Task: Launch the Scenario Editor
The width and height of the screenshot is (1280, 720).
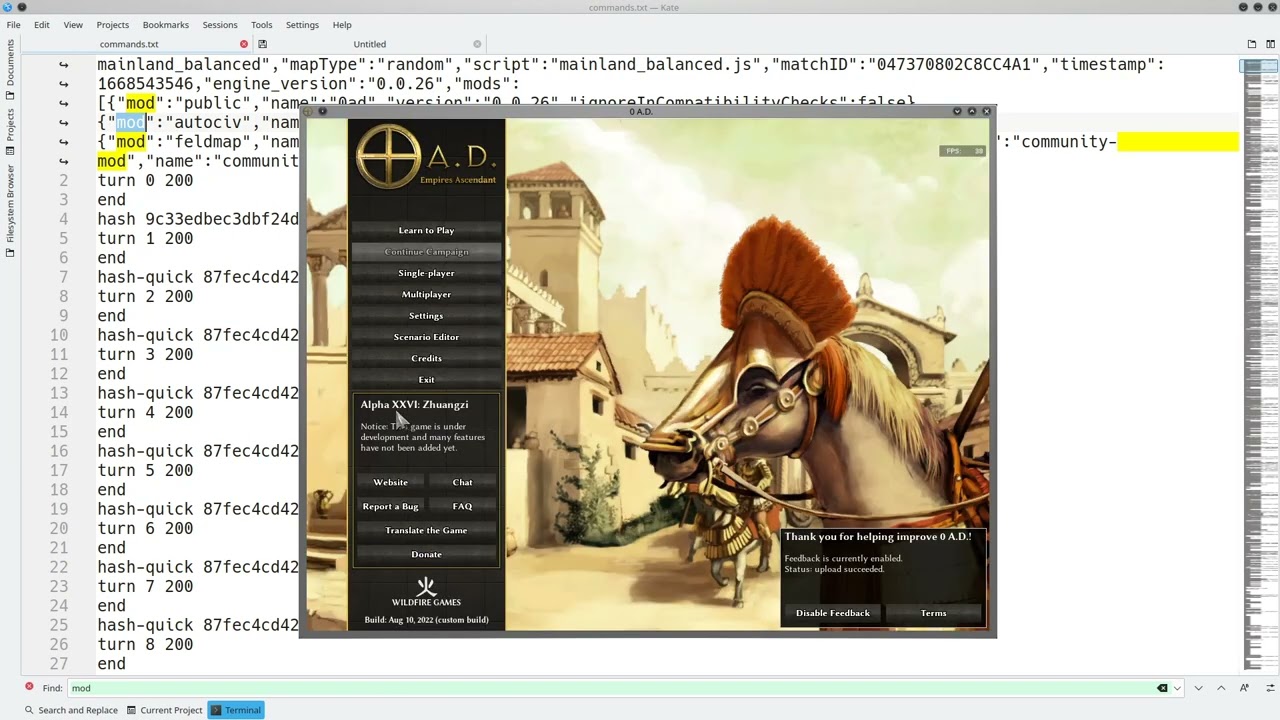Action: [426, 337]
